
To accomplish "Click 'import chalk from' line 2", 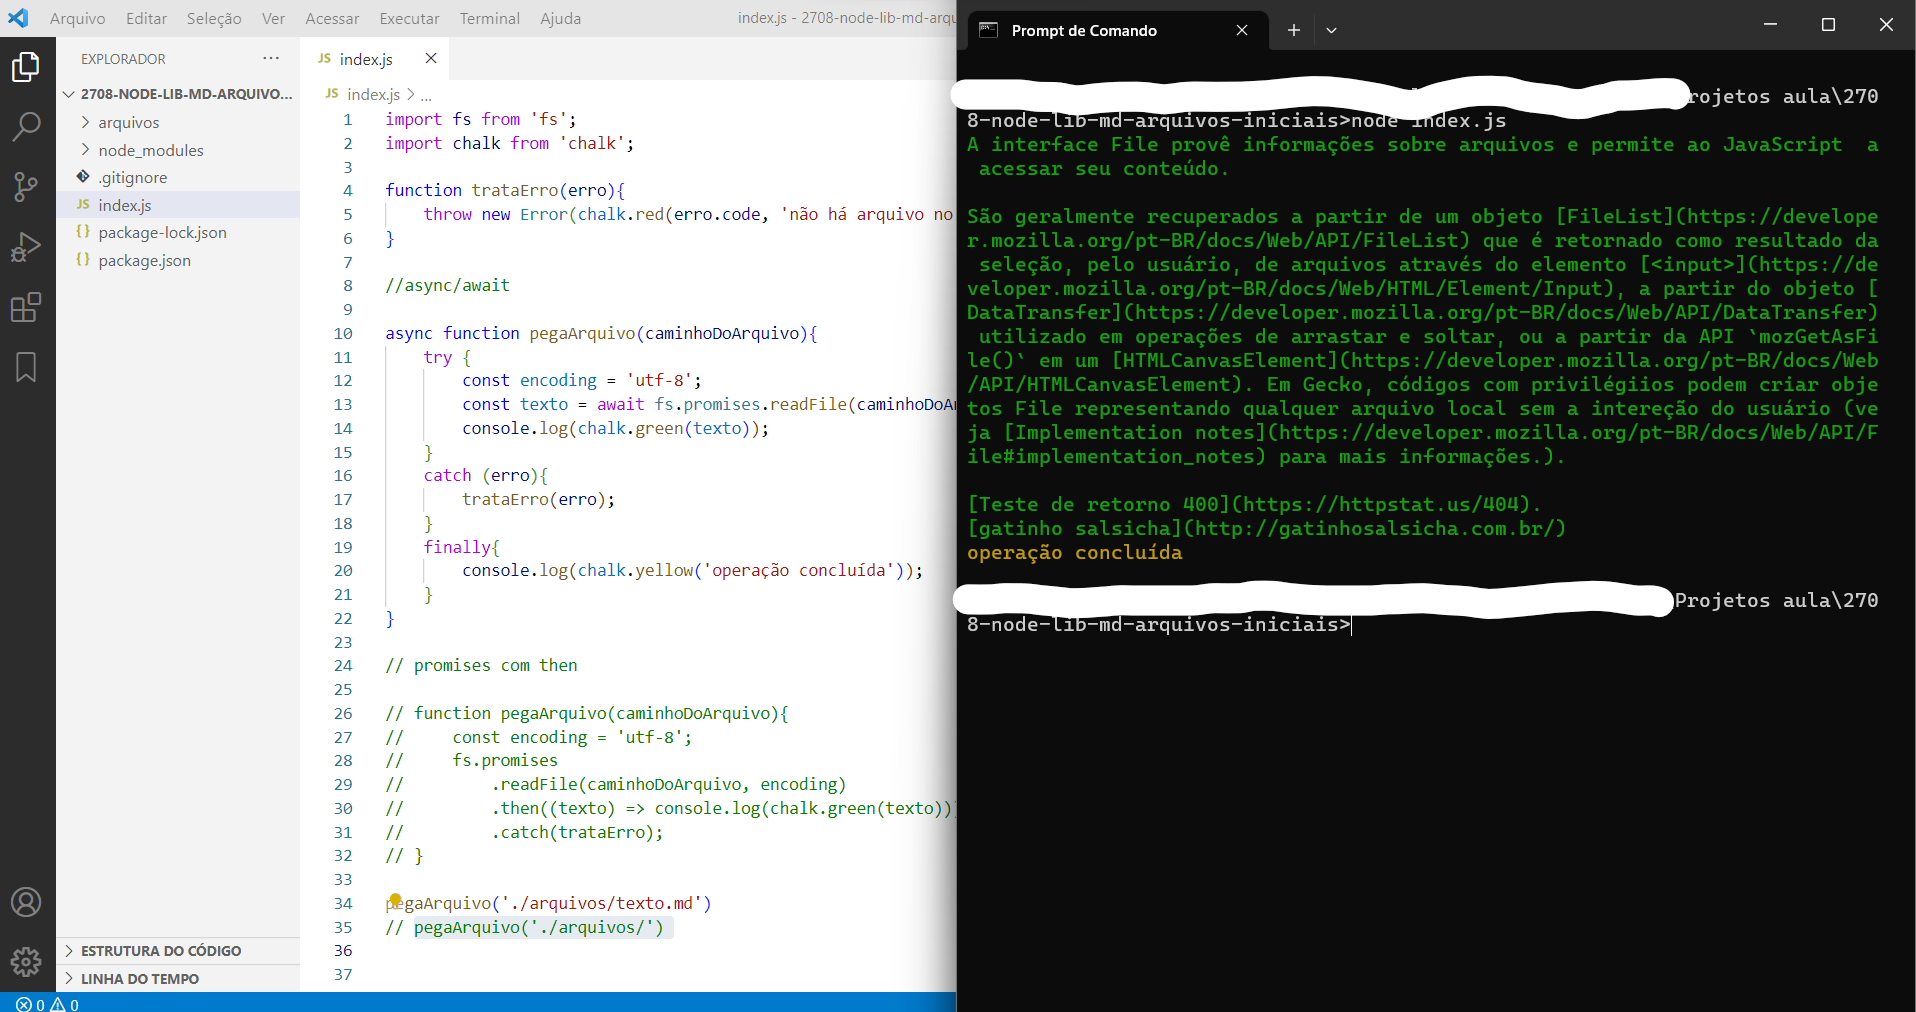I will pos(509,143).
